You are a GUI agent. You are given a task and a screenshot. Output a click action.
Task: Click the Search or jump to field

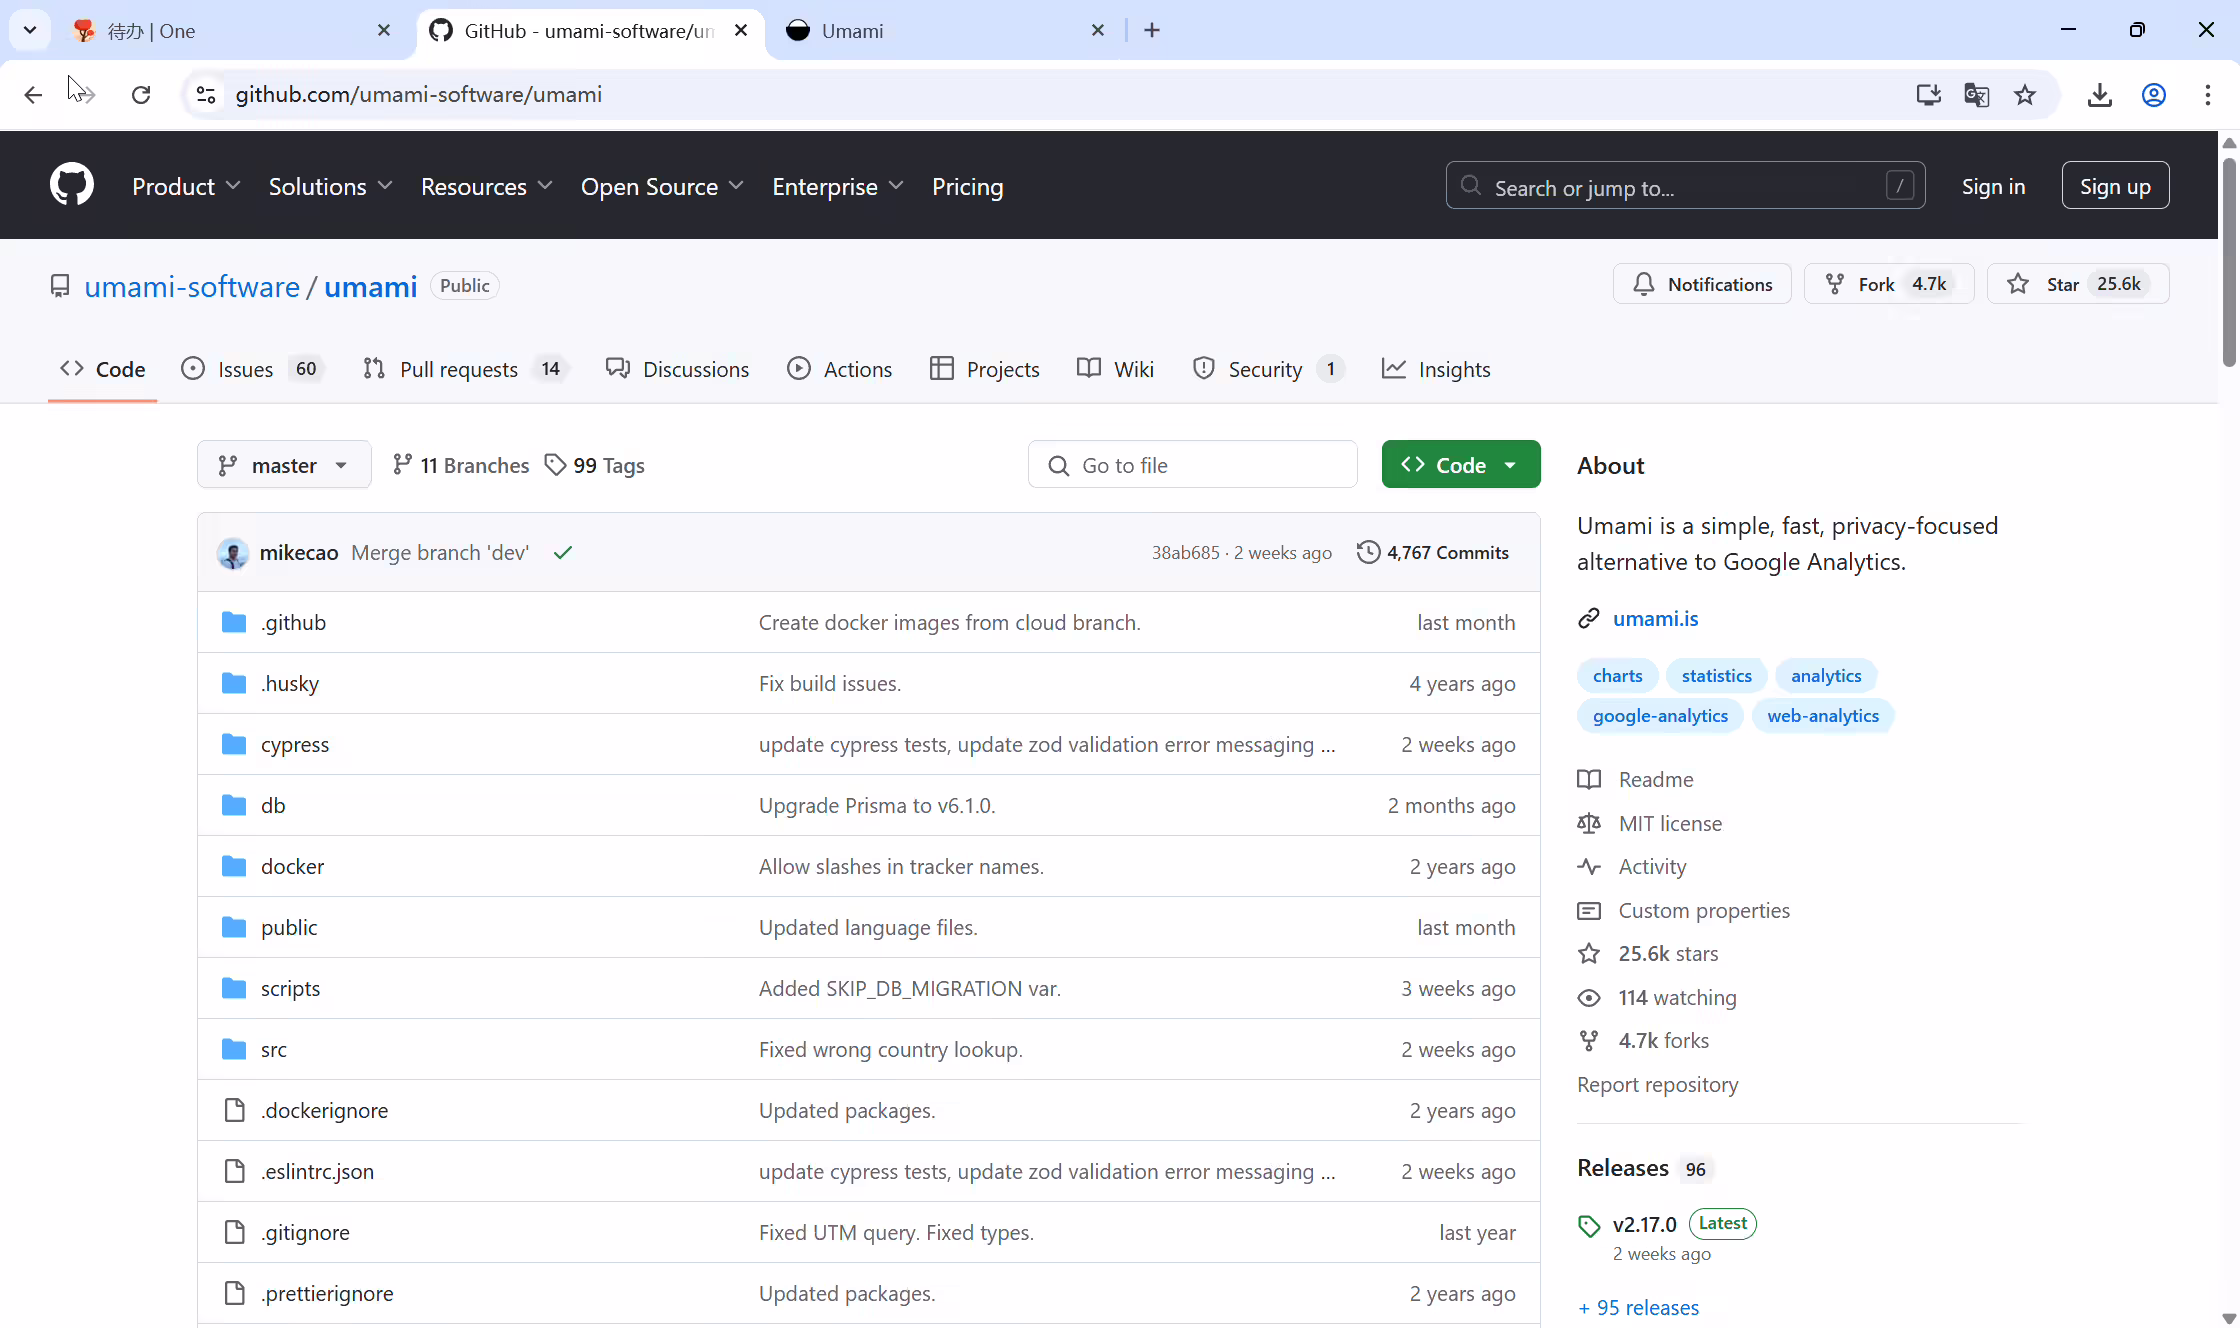tap(1685, 186)
